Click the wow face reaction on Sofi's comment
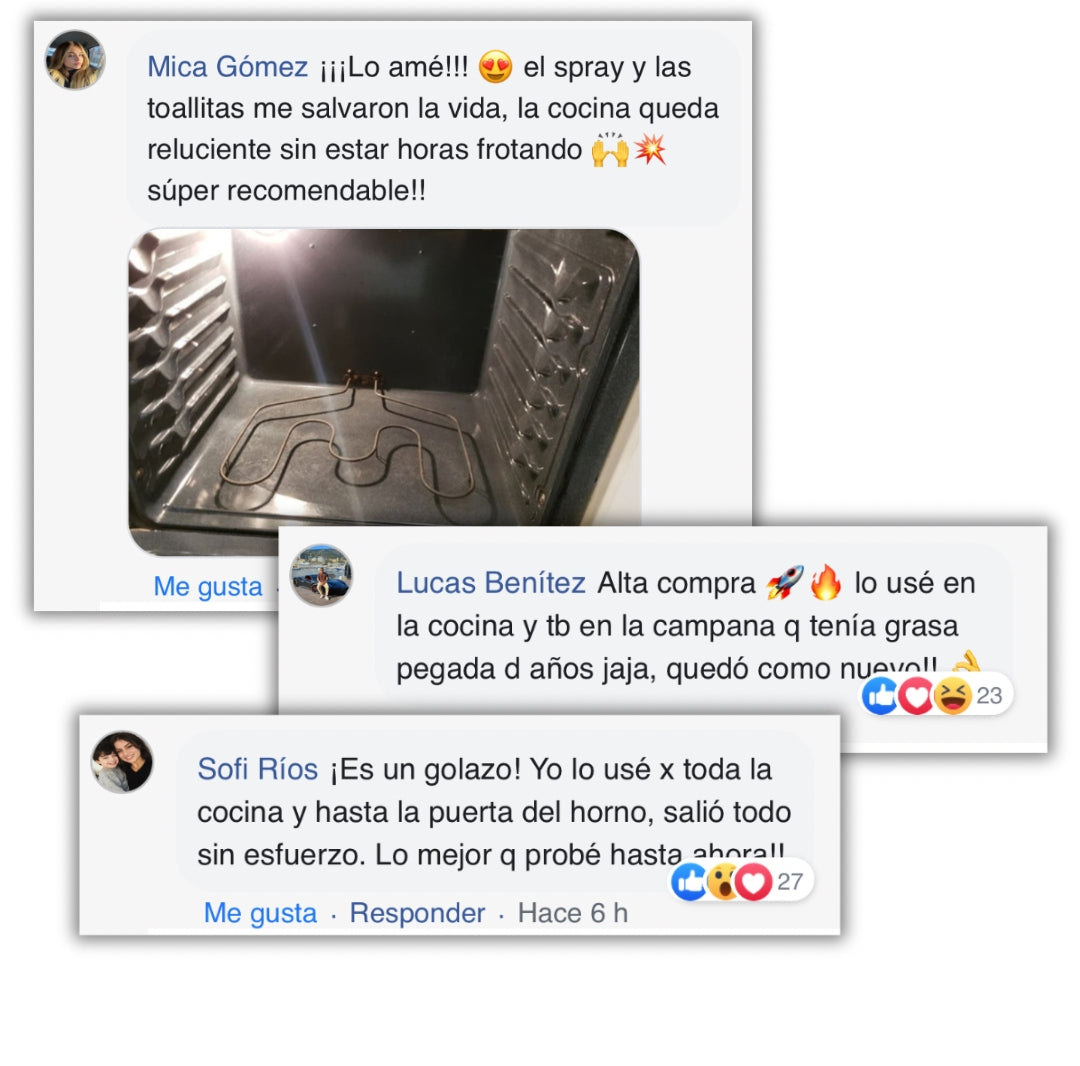This screenshot has width=1080, height=1066. pyautogui.click(x=723, y=881)
